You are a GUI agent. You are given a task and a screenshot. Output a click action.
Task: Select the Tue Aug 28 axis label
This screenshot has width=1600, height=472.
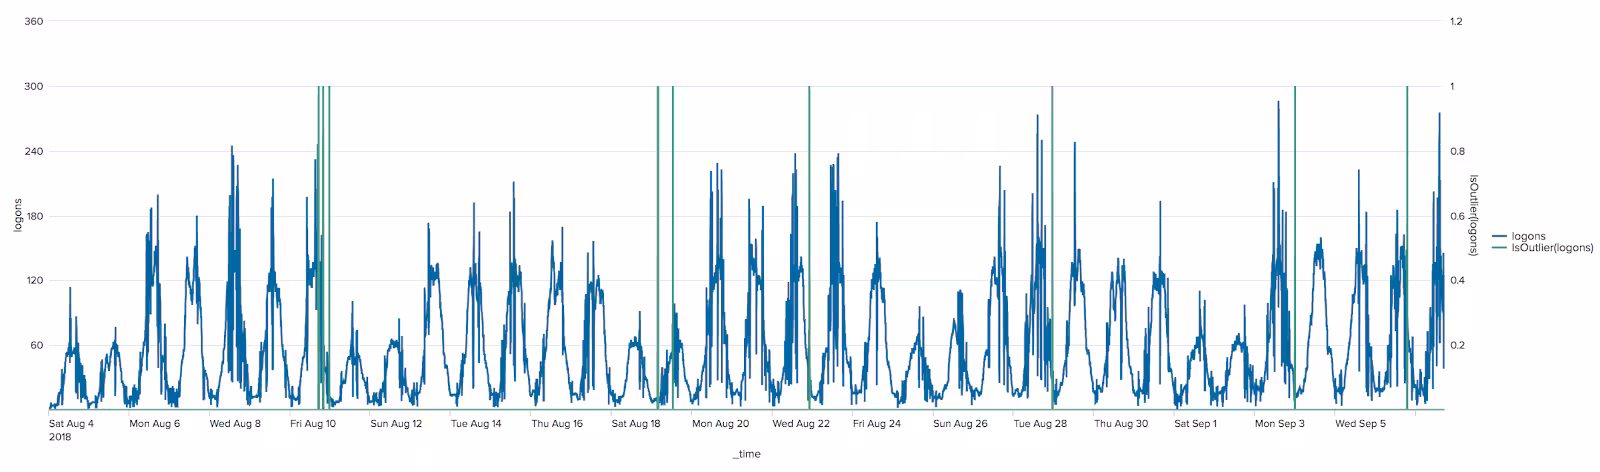1040,424
